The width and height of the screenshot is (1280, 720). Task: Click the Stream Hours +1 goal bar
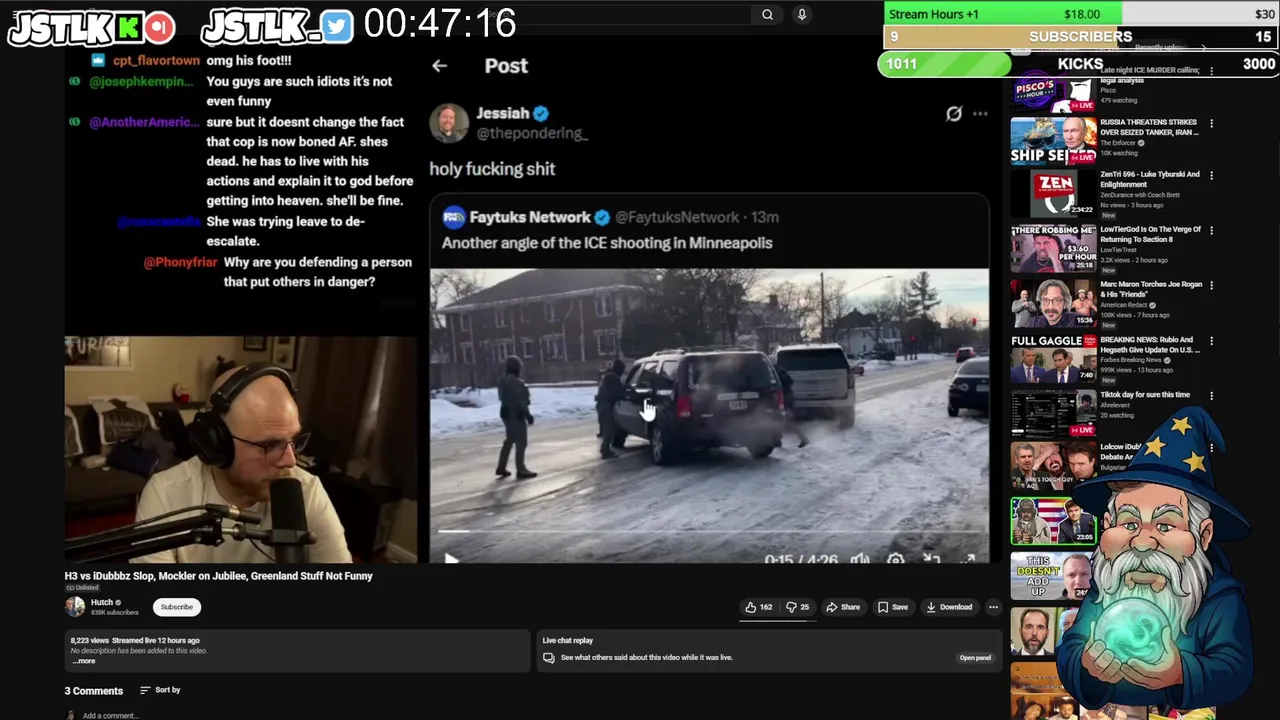coord(1081,14)
